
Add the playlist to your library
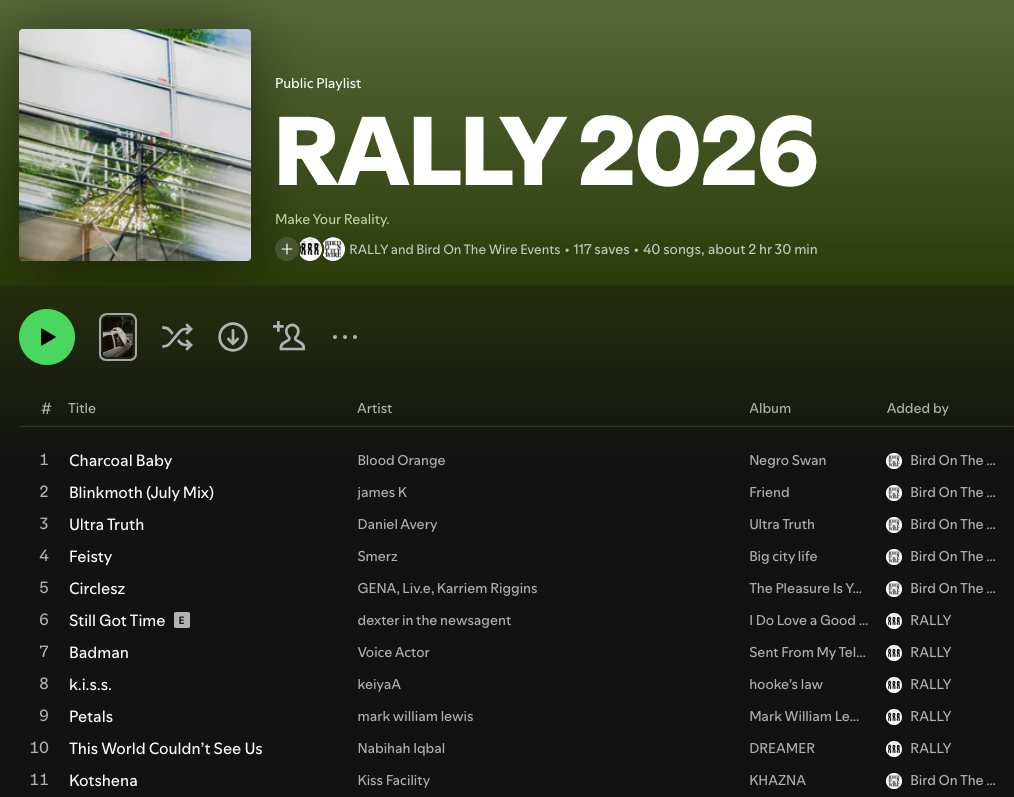(x=286, y=249)
